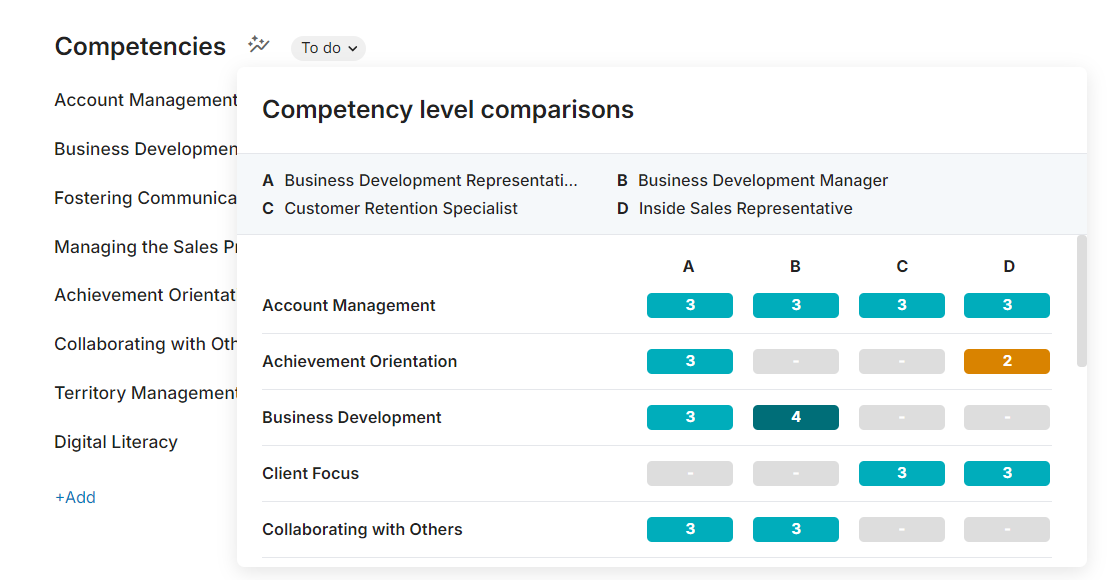
Task: Click the dark teal level 4 badge
Action: coord(795,417)
